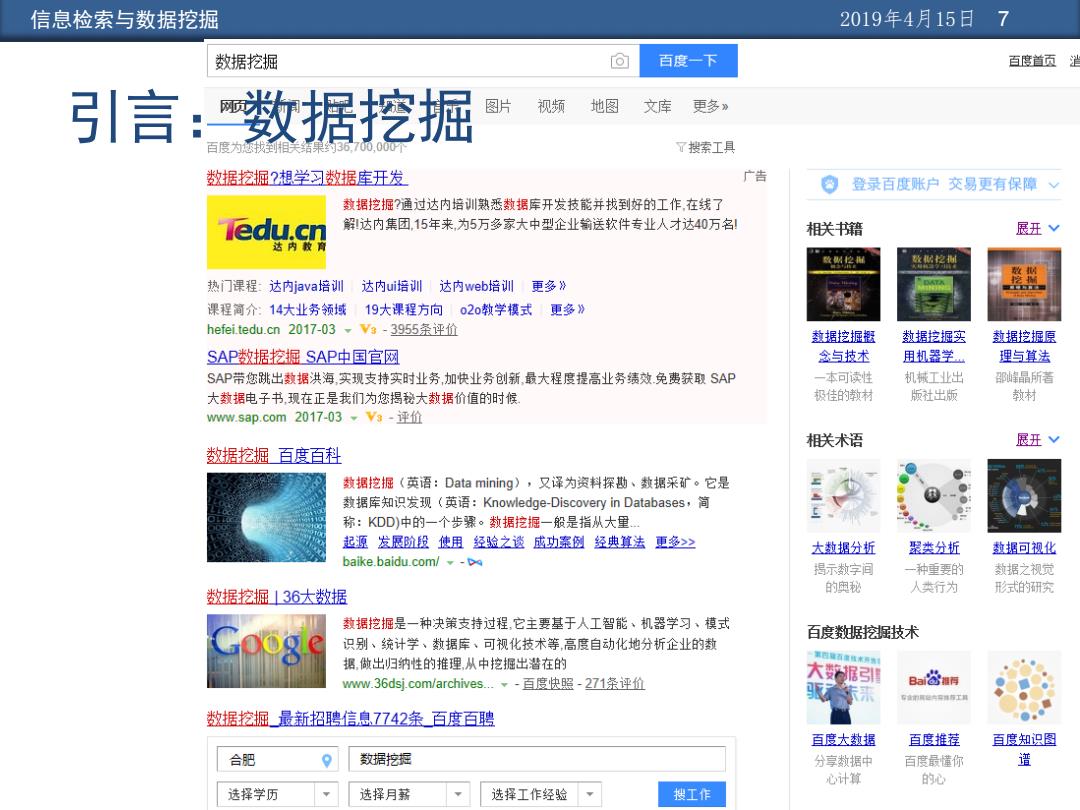Click the 评价 link beside www.sap.com
The image size is (1080, 810).
409,417
